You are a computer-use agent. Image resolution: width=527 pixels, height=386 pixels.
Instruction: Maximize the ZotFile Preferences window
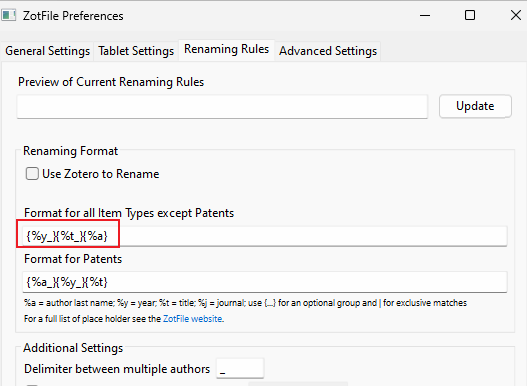point(470,15)
